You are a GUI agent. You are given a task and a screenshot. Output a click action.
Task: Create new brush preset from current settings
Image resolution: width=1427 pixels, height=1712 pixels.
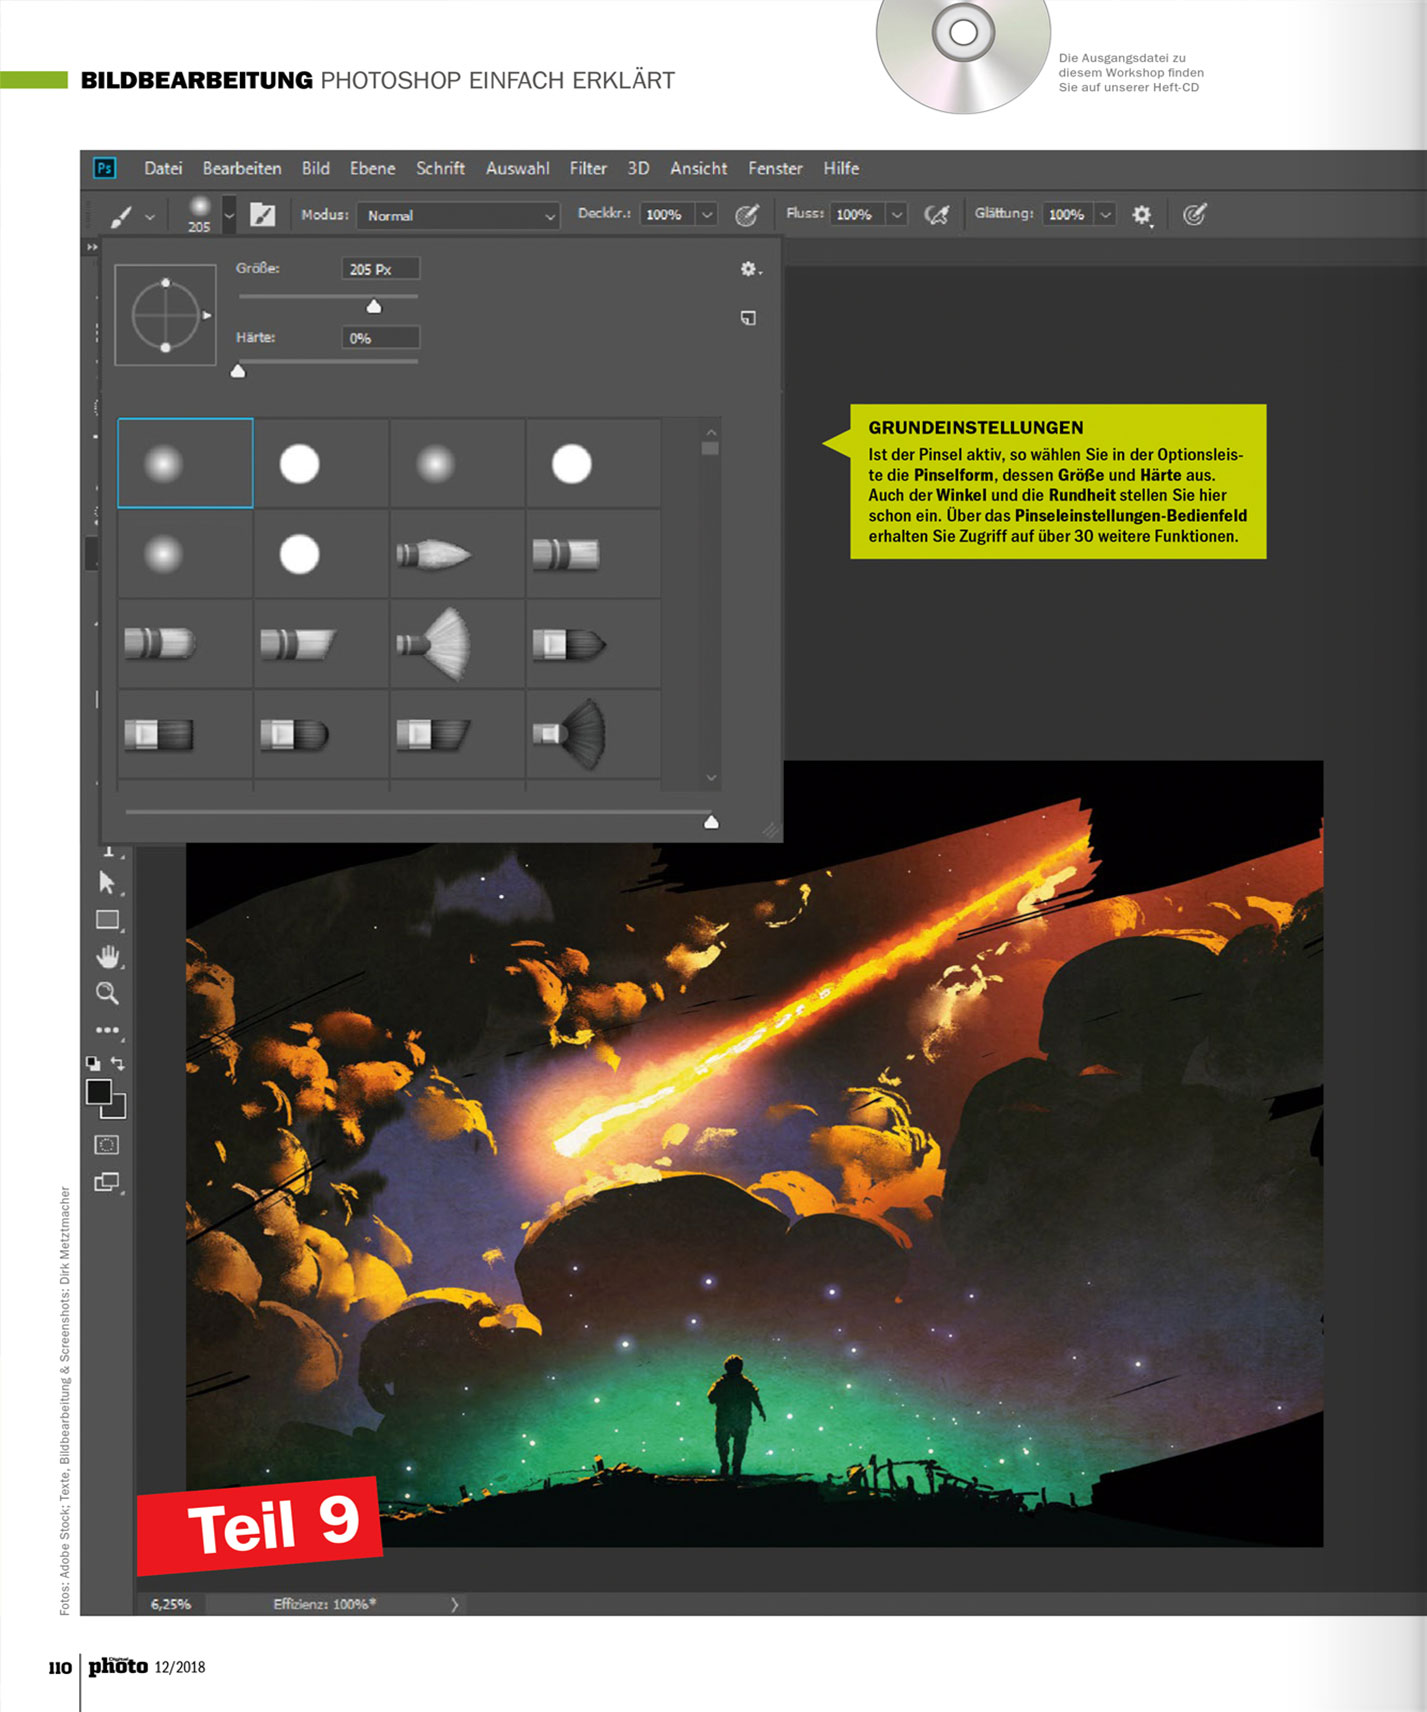[x=748, y=318]
